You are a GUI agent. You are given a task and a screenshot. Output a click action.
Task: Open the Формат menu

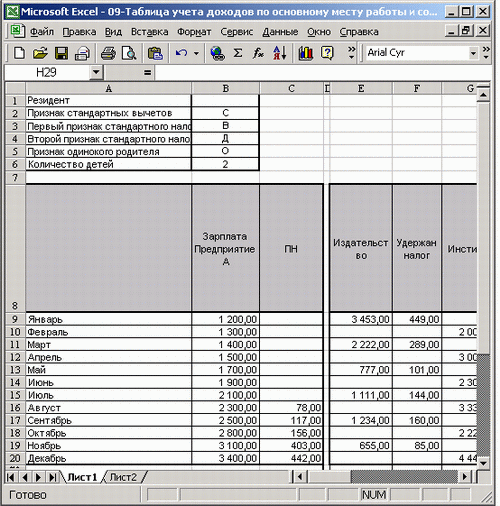pos(194,32)
